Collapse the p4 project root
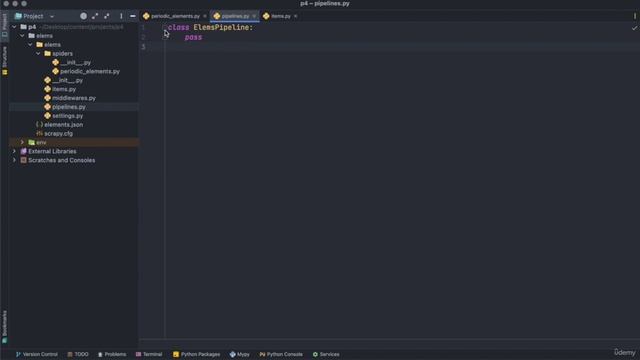640x360 pixels. pos(14,27)
